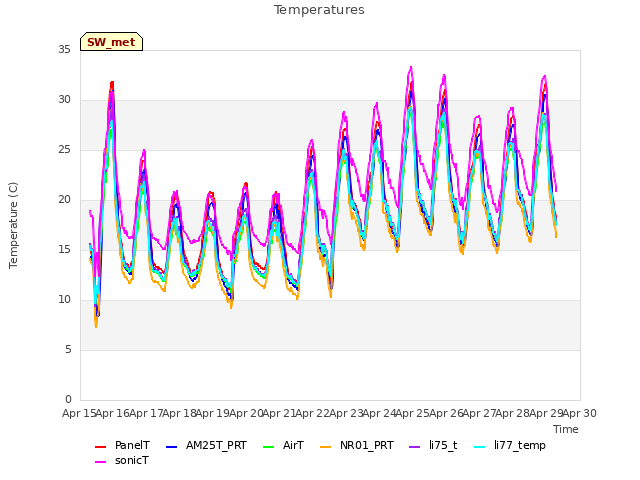Click the 30 y-axis tick label
Screen dimensions: 640x480
[x=64, y=100]
